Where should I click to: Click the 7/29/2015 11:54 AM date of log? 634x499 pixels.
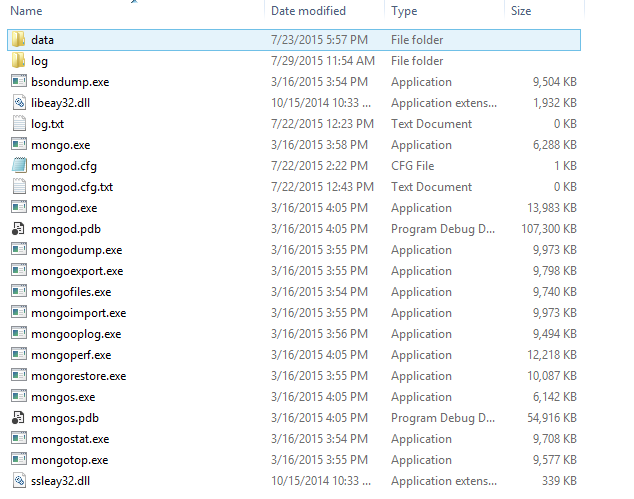pyautogui.click(x=323, y=61)
